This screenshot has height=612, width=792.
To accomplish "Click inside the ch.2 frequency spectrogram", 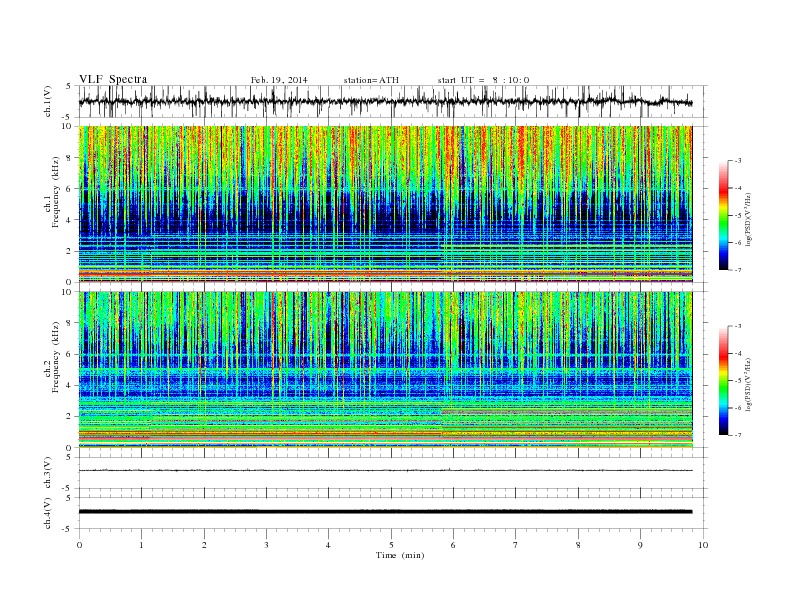I will pyautogui.click(x=385, y=370).
